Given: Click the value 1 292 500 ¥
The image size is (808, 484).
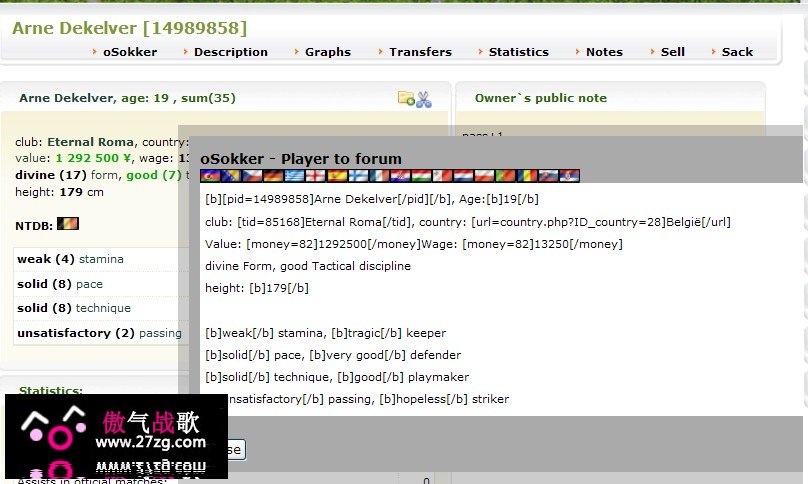Looking at the screenshot, I should tap(93, 158).
